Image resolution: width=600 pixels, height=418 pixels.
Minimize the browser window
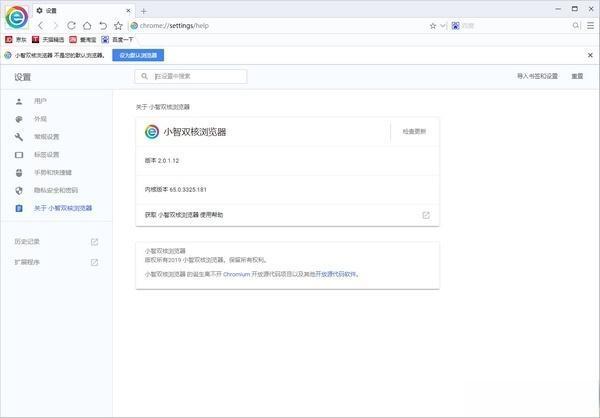pos(558,8)
